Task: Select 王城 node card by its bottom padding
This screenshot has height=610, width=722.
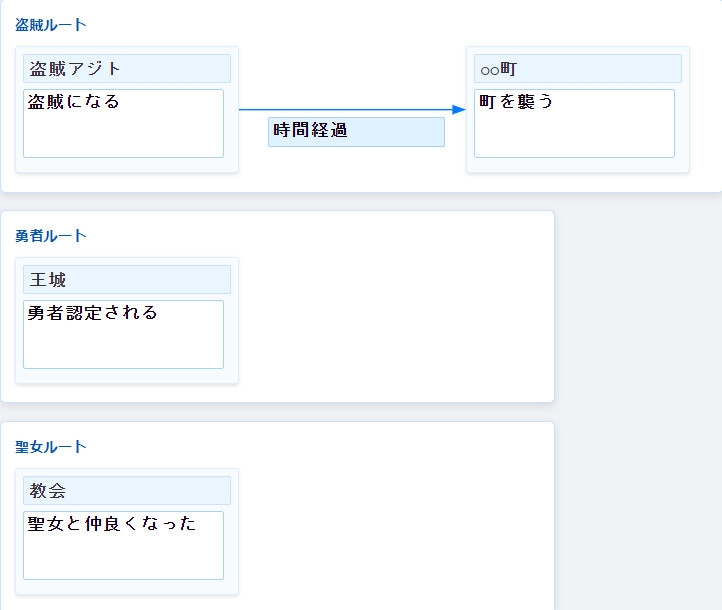Action: point(127,376)
